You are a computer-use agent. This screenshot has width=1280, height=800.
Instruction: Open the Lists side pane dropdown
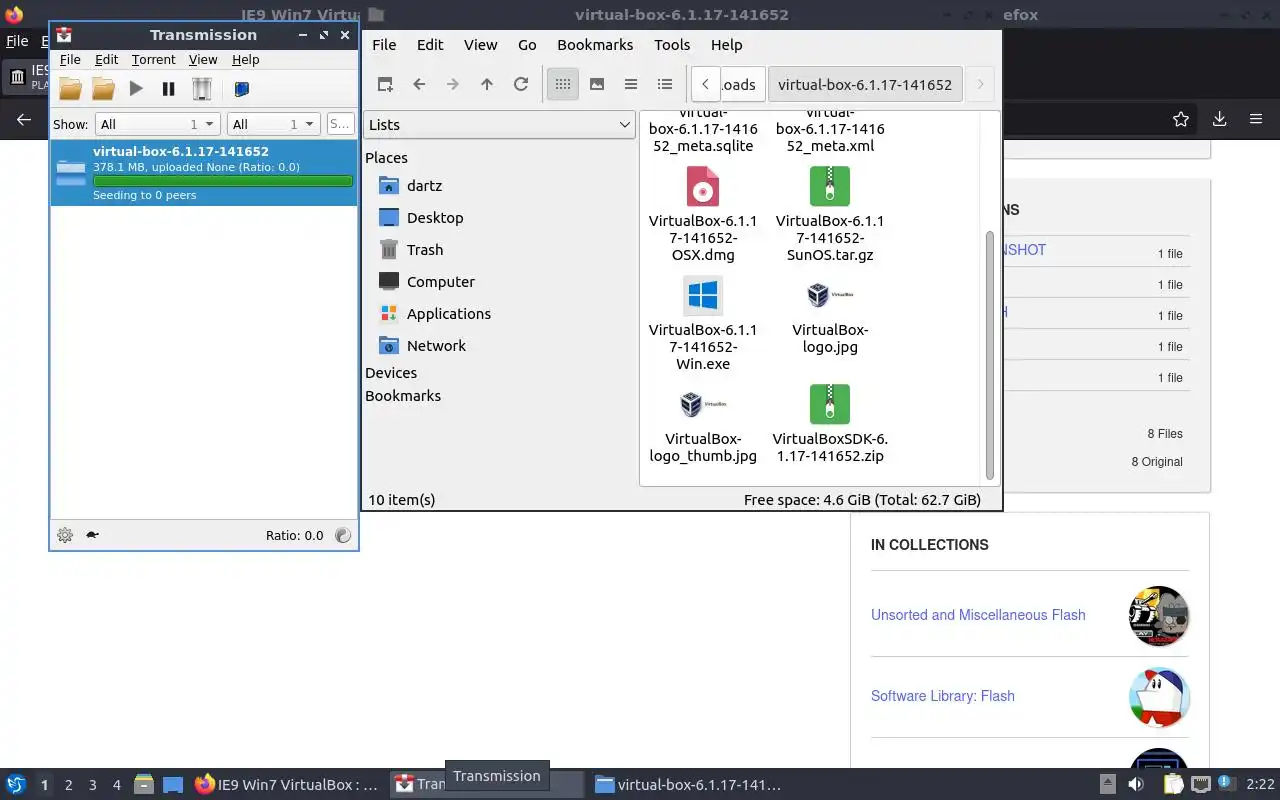[499, 125]
